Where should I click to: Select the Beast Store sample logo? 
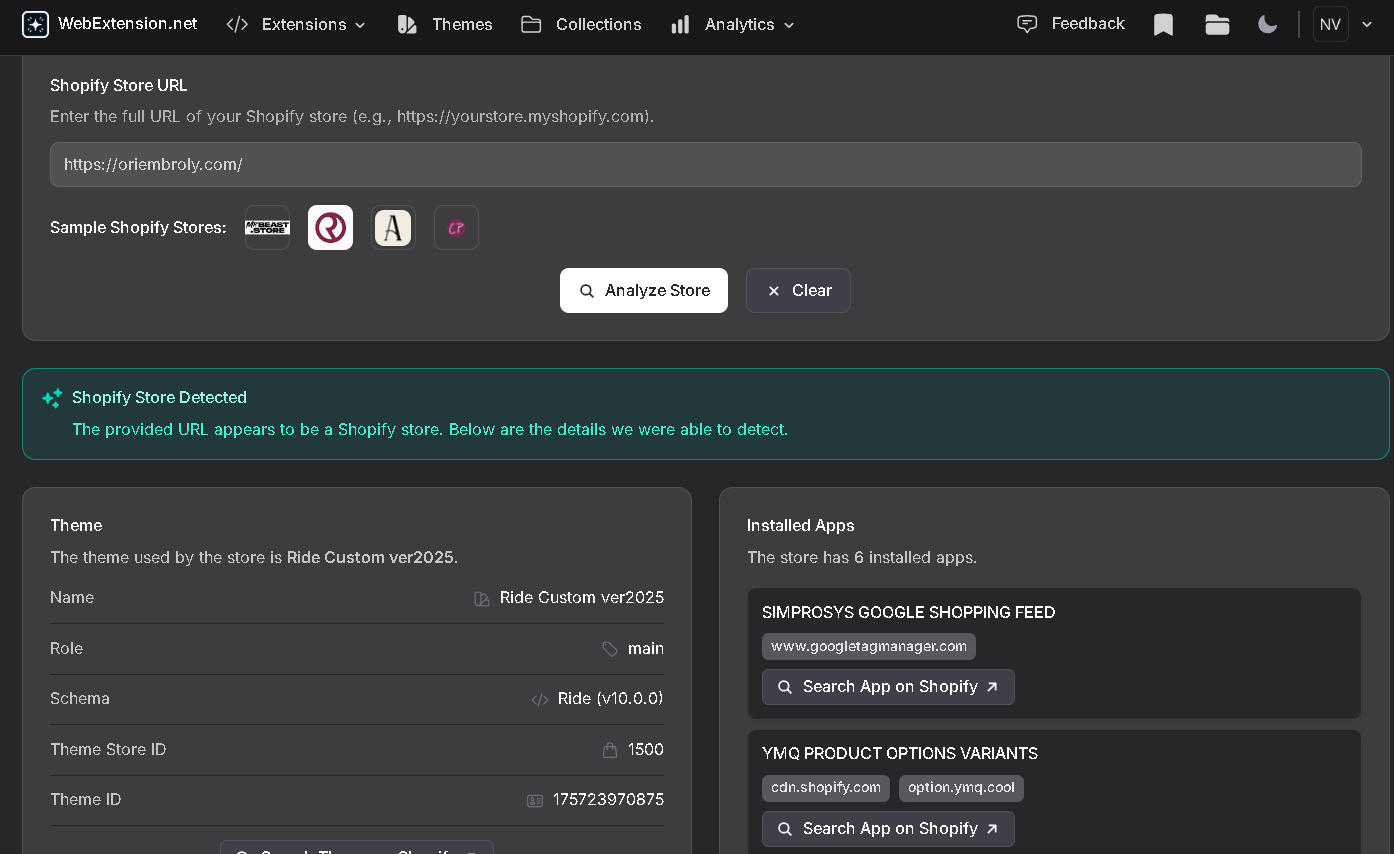click(267, 228)
